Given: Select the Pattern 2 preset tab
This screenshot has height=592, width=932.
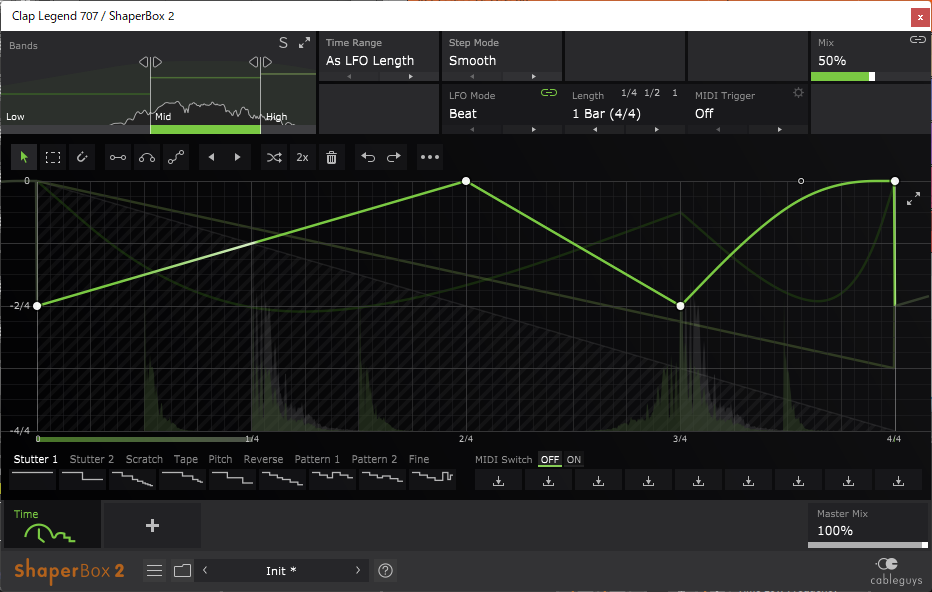Looking at the screenshot, I should tap(374, 459).
